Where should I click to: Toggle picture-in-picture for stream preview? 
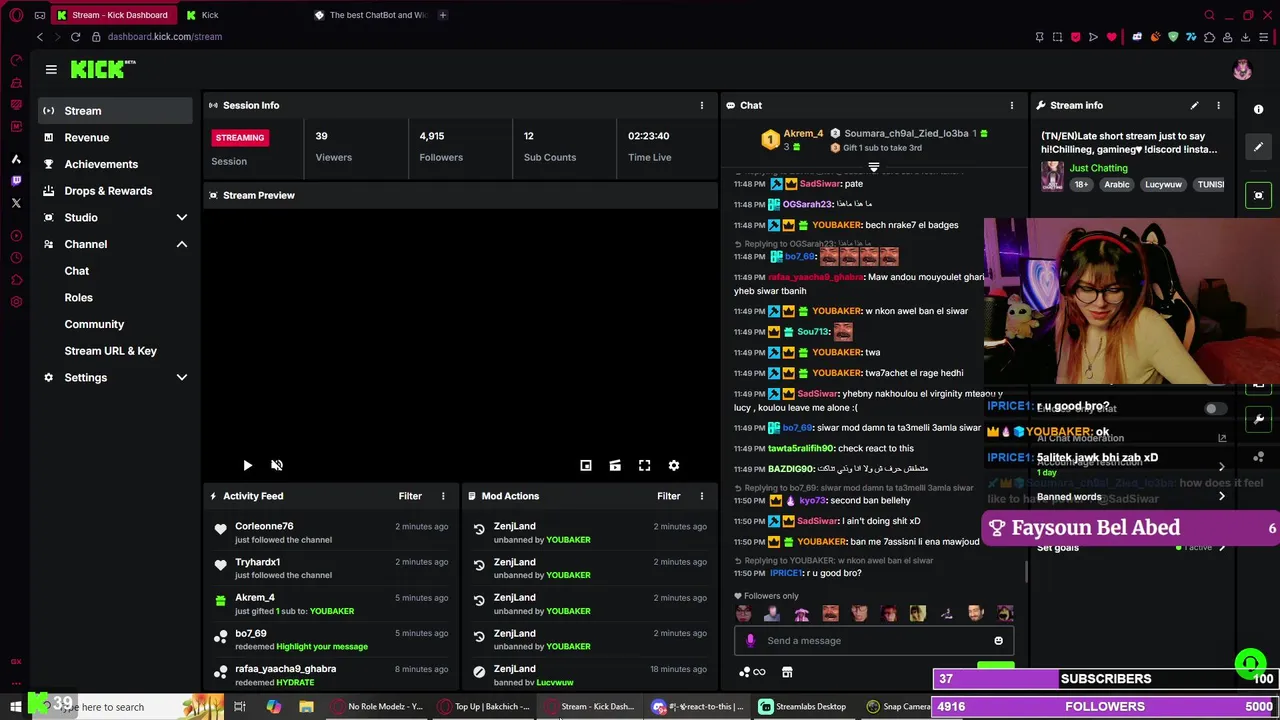point(586,465)
